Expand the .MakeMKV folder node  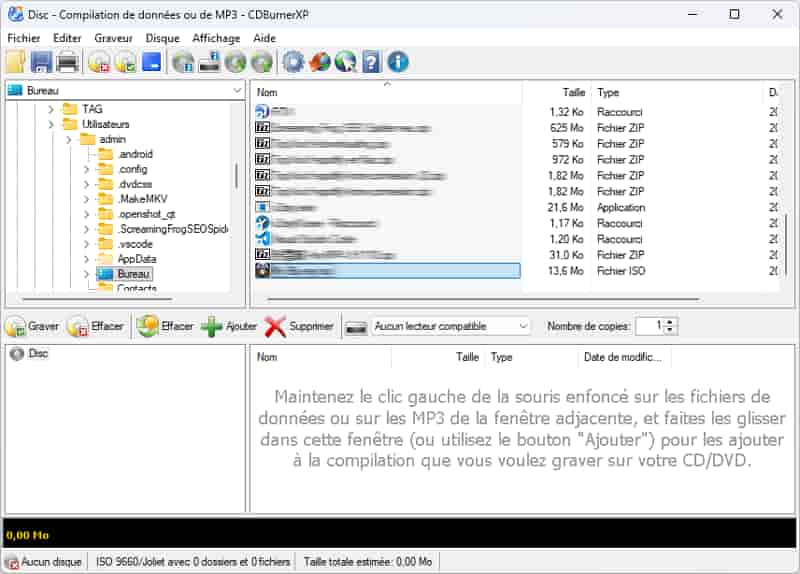86,199
